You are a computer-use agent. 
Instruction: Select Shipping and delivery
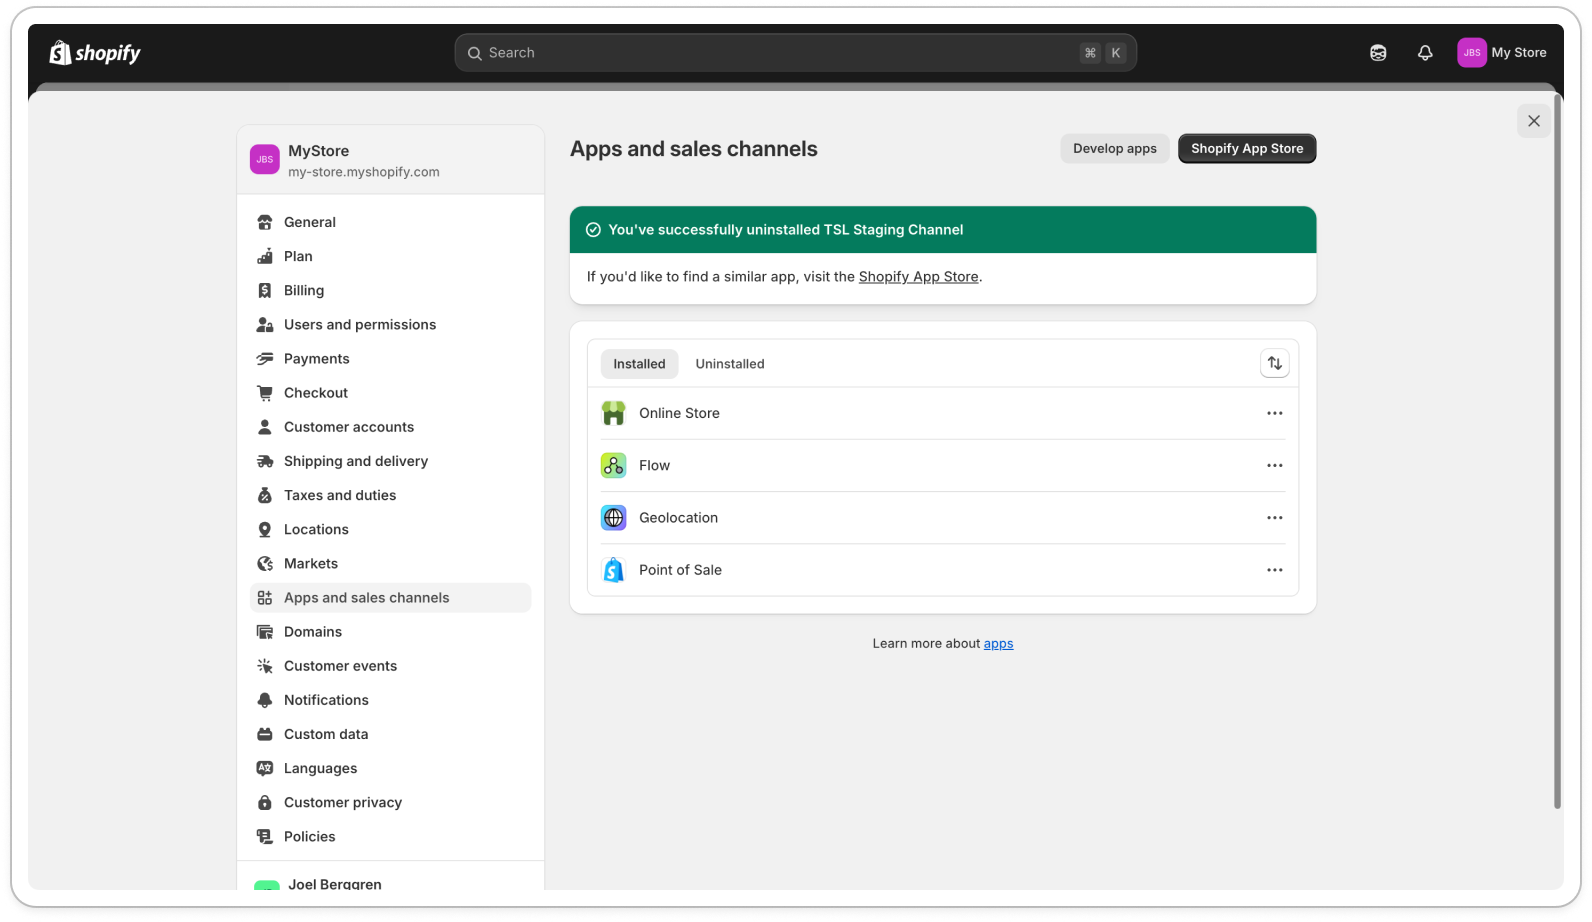click(x=390, y=461)
